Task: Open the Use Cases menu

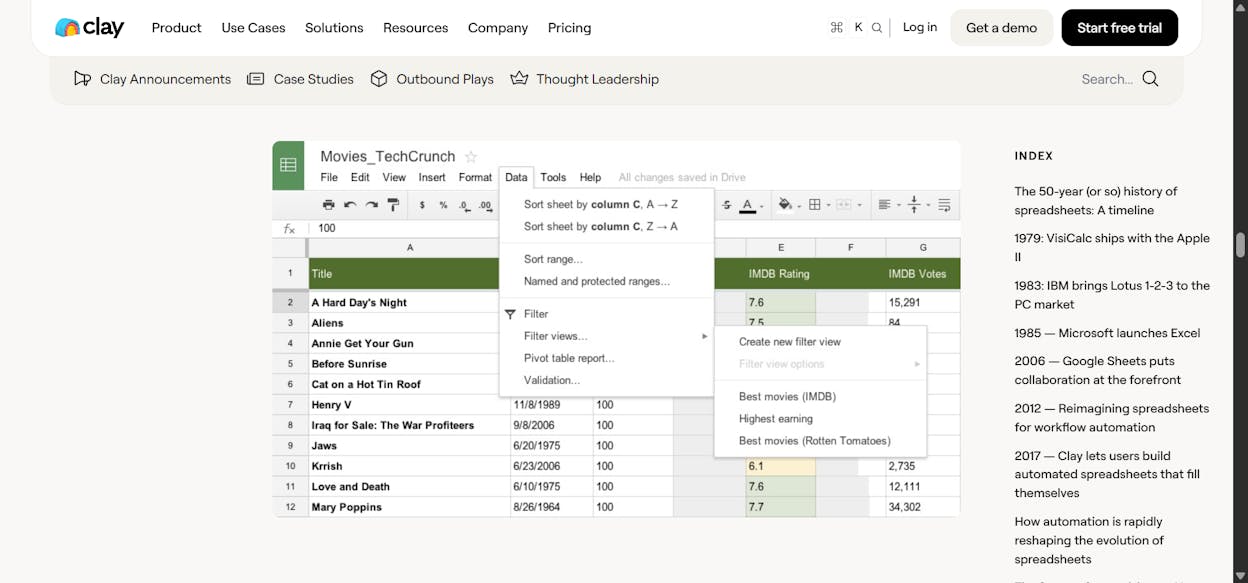Action: [253, 28]
